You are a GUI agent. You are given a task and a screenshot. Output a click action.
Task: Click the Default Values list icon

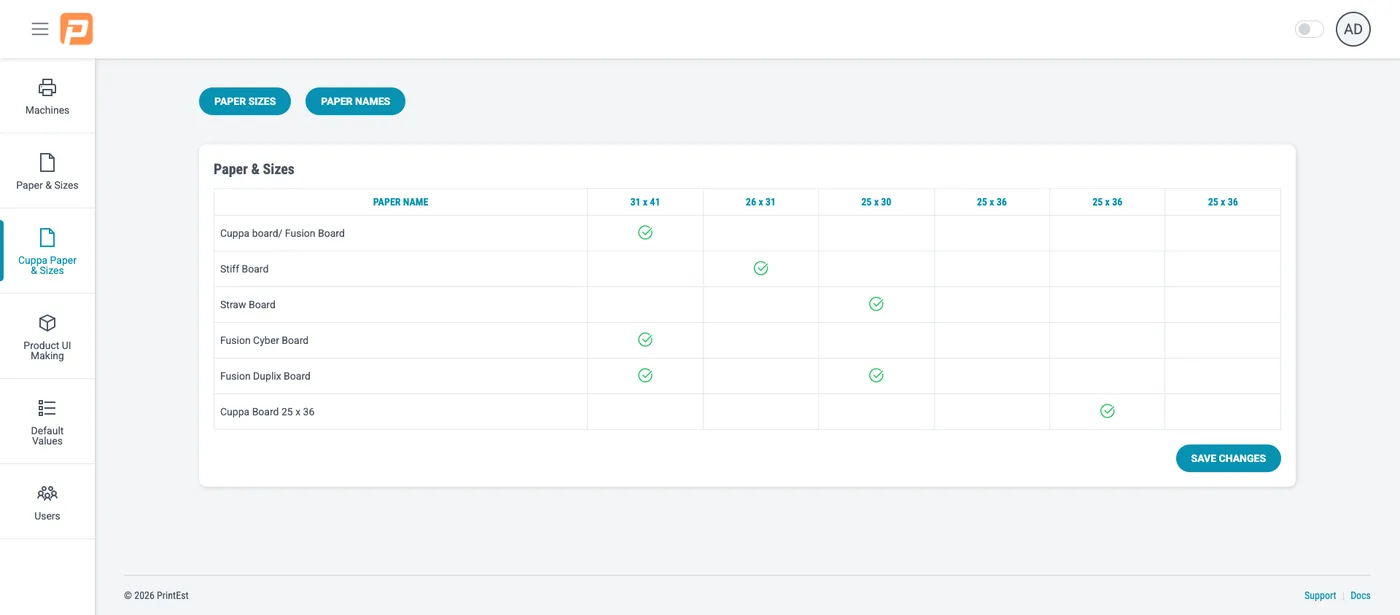[47, 408]
